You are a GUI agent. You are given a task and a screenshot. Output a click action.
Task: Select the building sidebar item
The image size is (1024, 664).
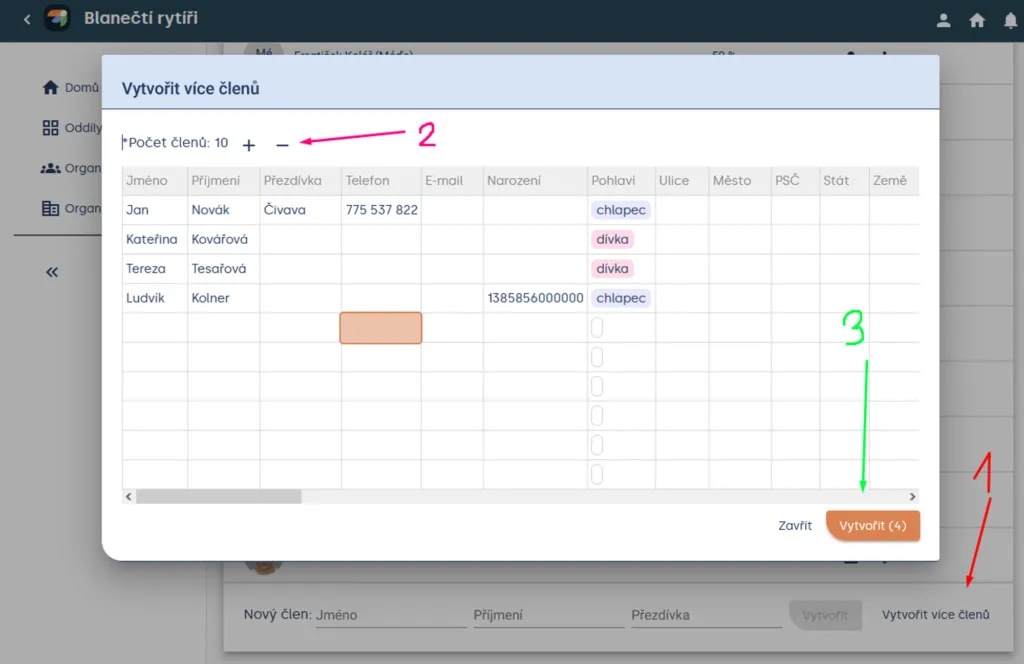(x=71, y=208)
